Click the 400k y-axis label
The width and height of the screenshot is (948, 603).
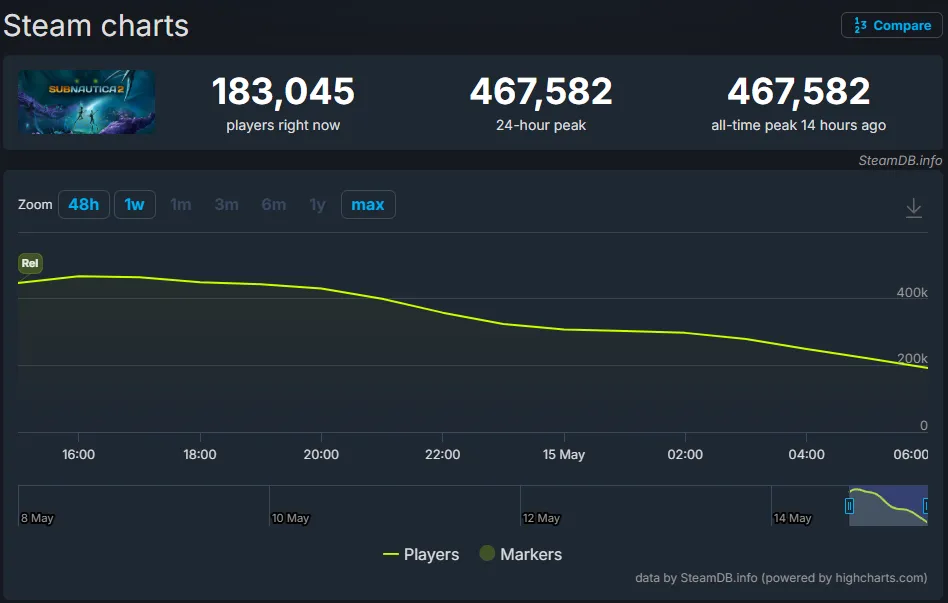(x=912, y=292)
